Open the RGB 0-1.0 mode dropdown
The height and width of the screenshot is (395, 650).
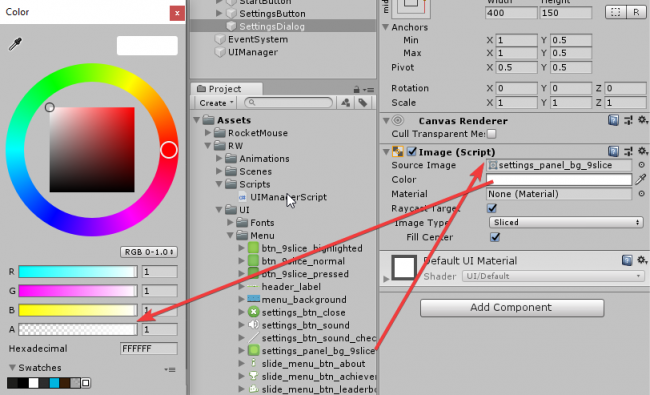pyautogui.click(x=149, y=252)
